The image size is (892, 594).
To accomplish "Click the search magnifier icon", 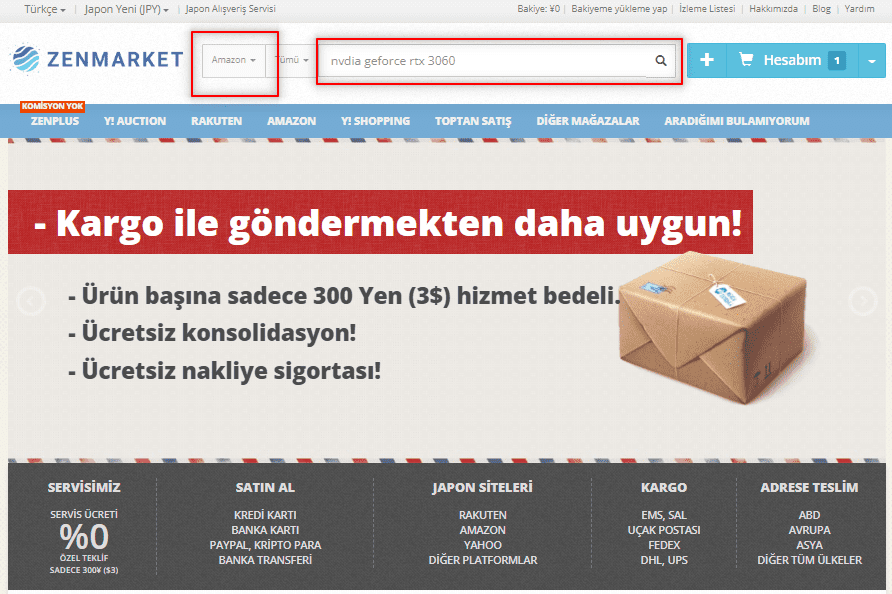I will click(660, 60).
